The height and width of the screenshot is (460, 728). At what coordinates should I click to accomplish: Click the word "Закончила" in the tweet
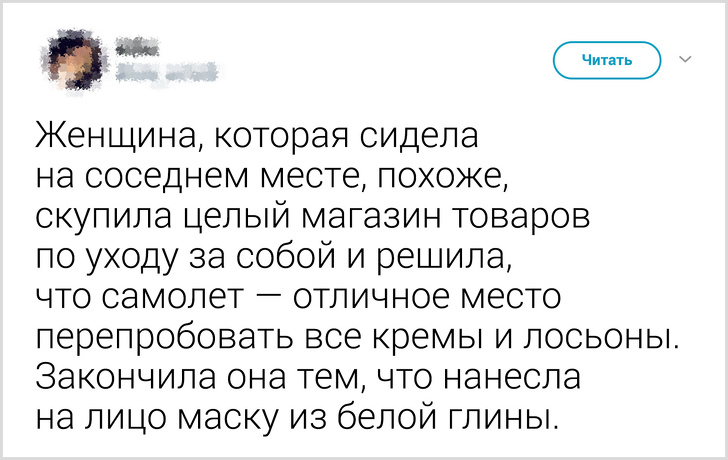[x=122, y=377]
